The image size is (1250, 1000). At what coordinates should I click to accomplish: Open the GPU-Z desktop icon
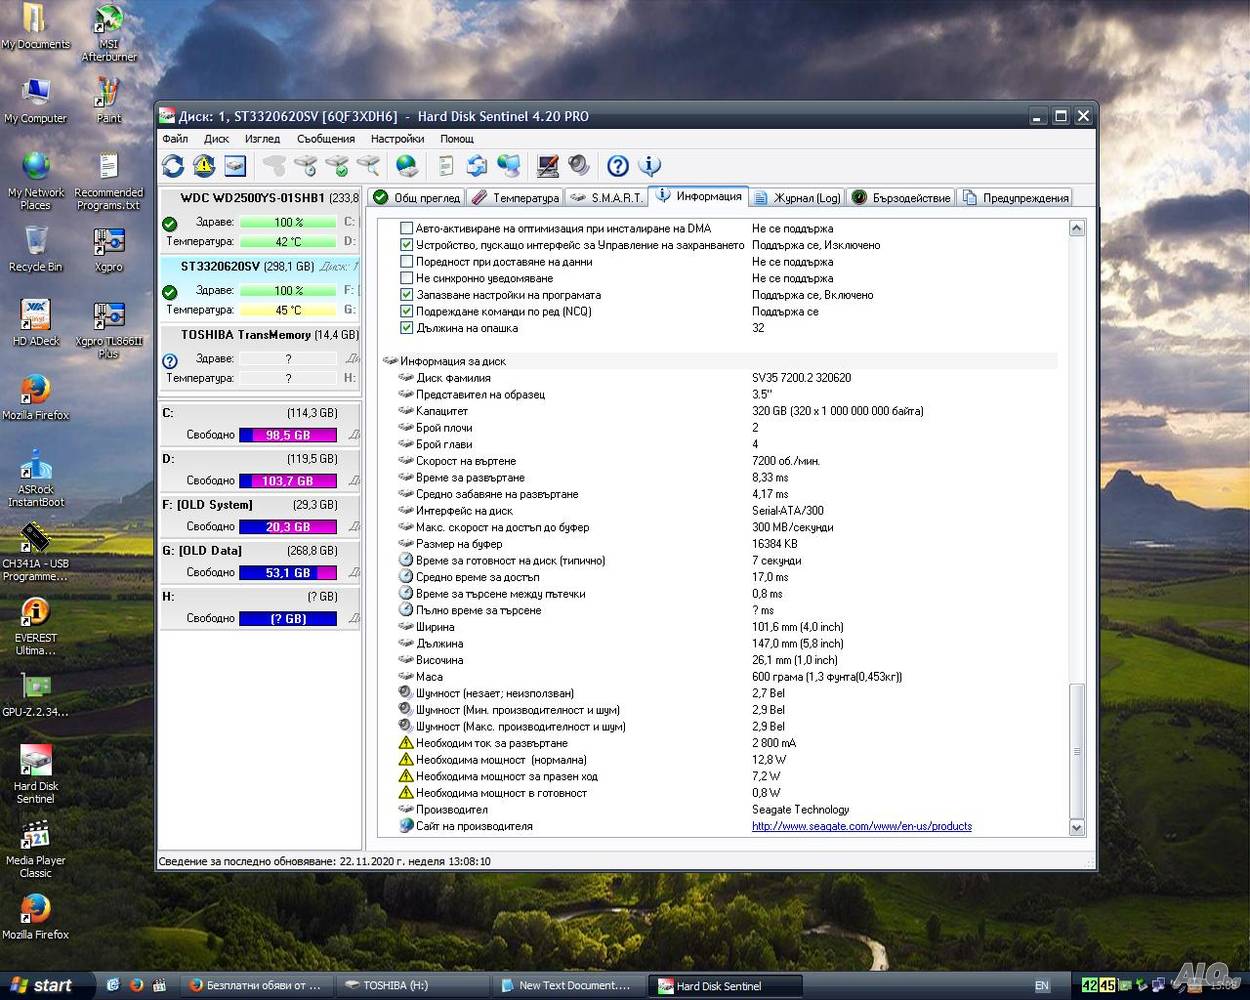click(36, 695)
